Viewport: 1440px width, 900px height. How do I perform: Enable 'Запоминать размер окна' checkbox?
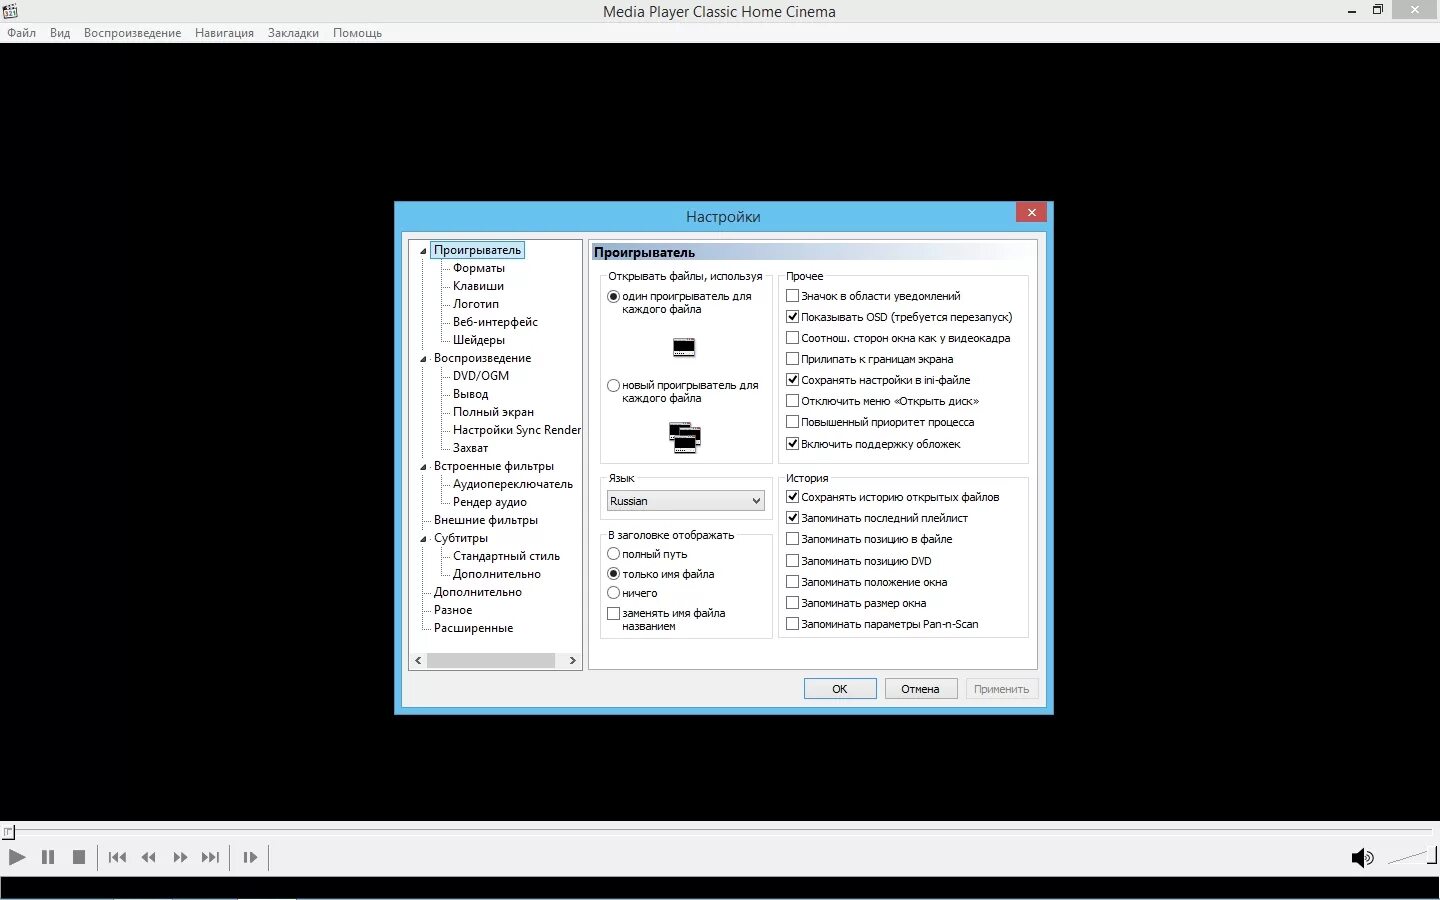click(x=793, y=603)
